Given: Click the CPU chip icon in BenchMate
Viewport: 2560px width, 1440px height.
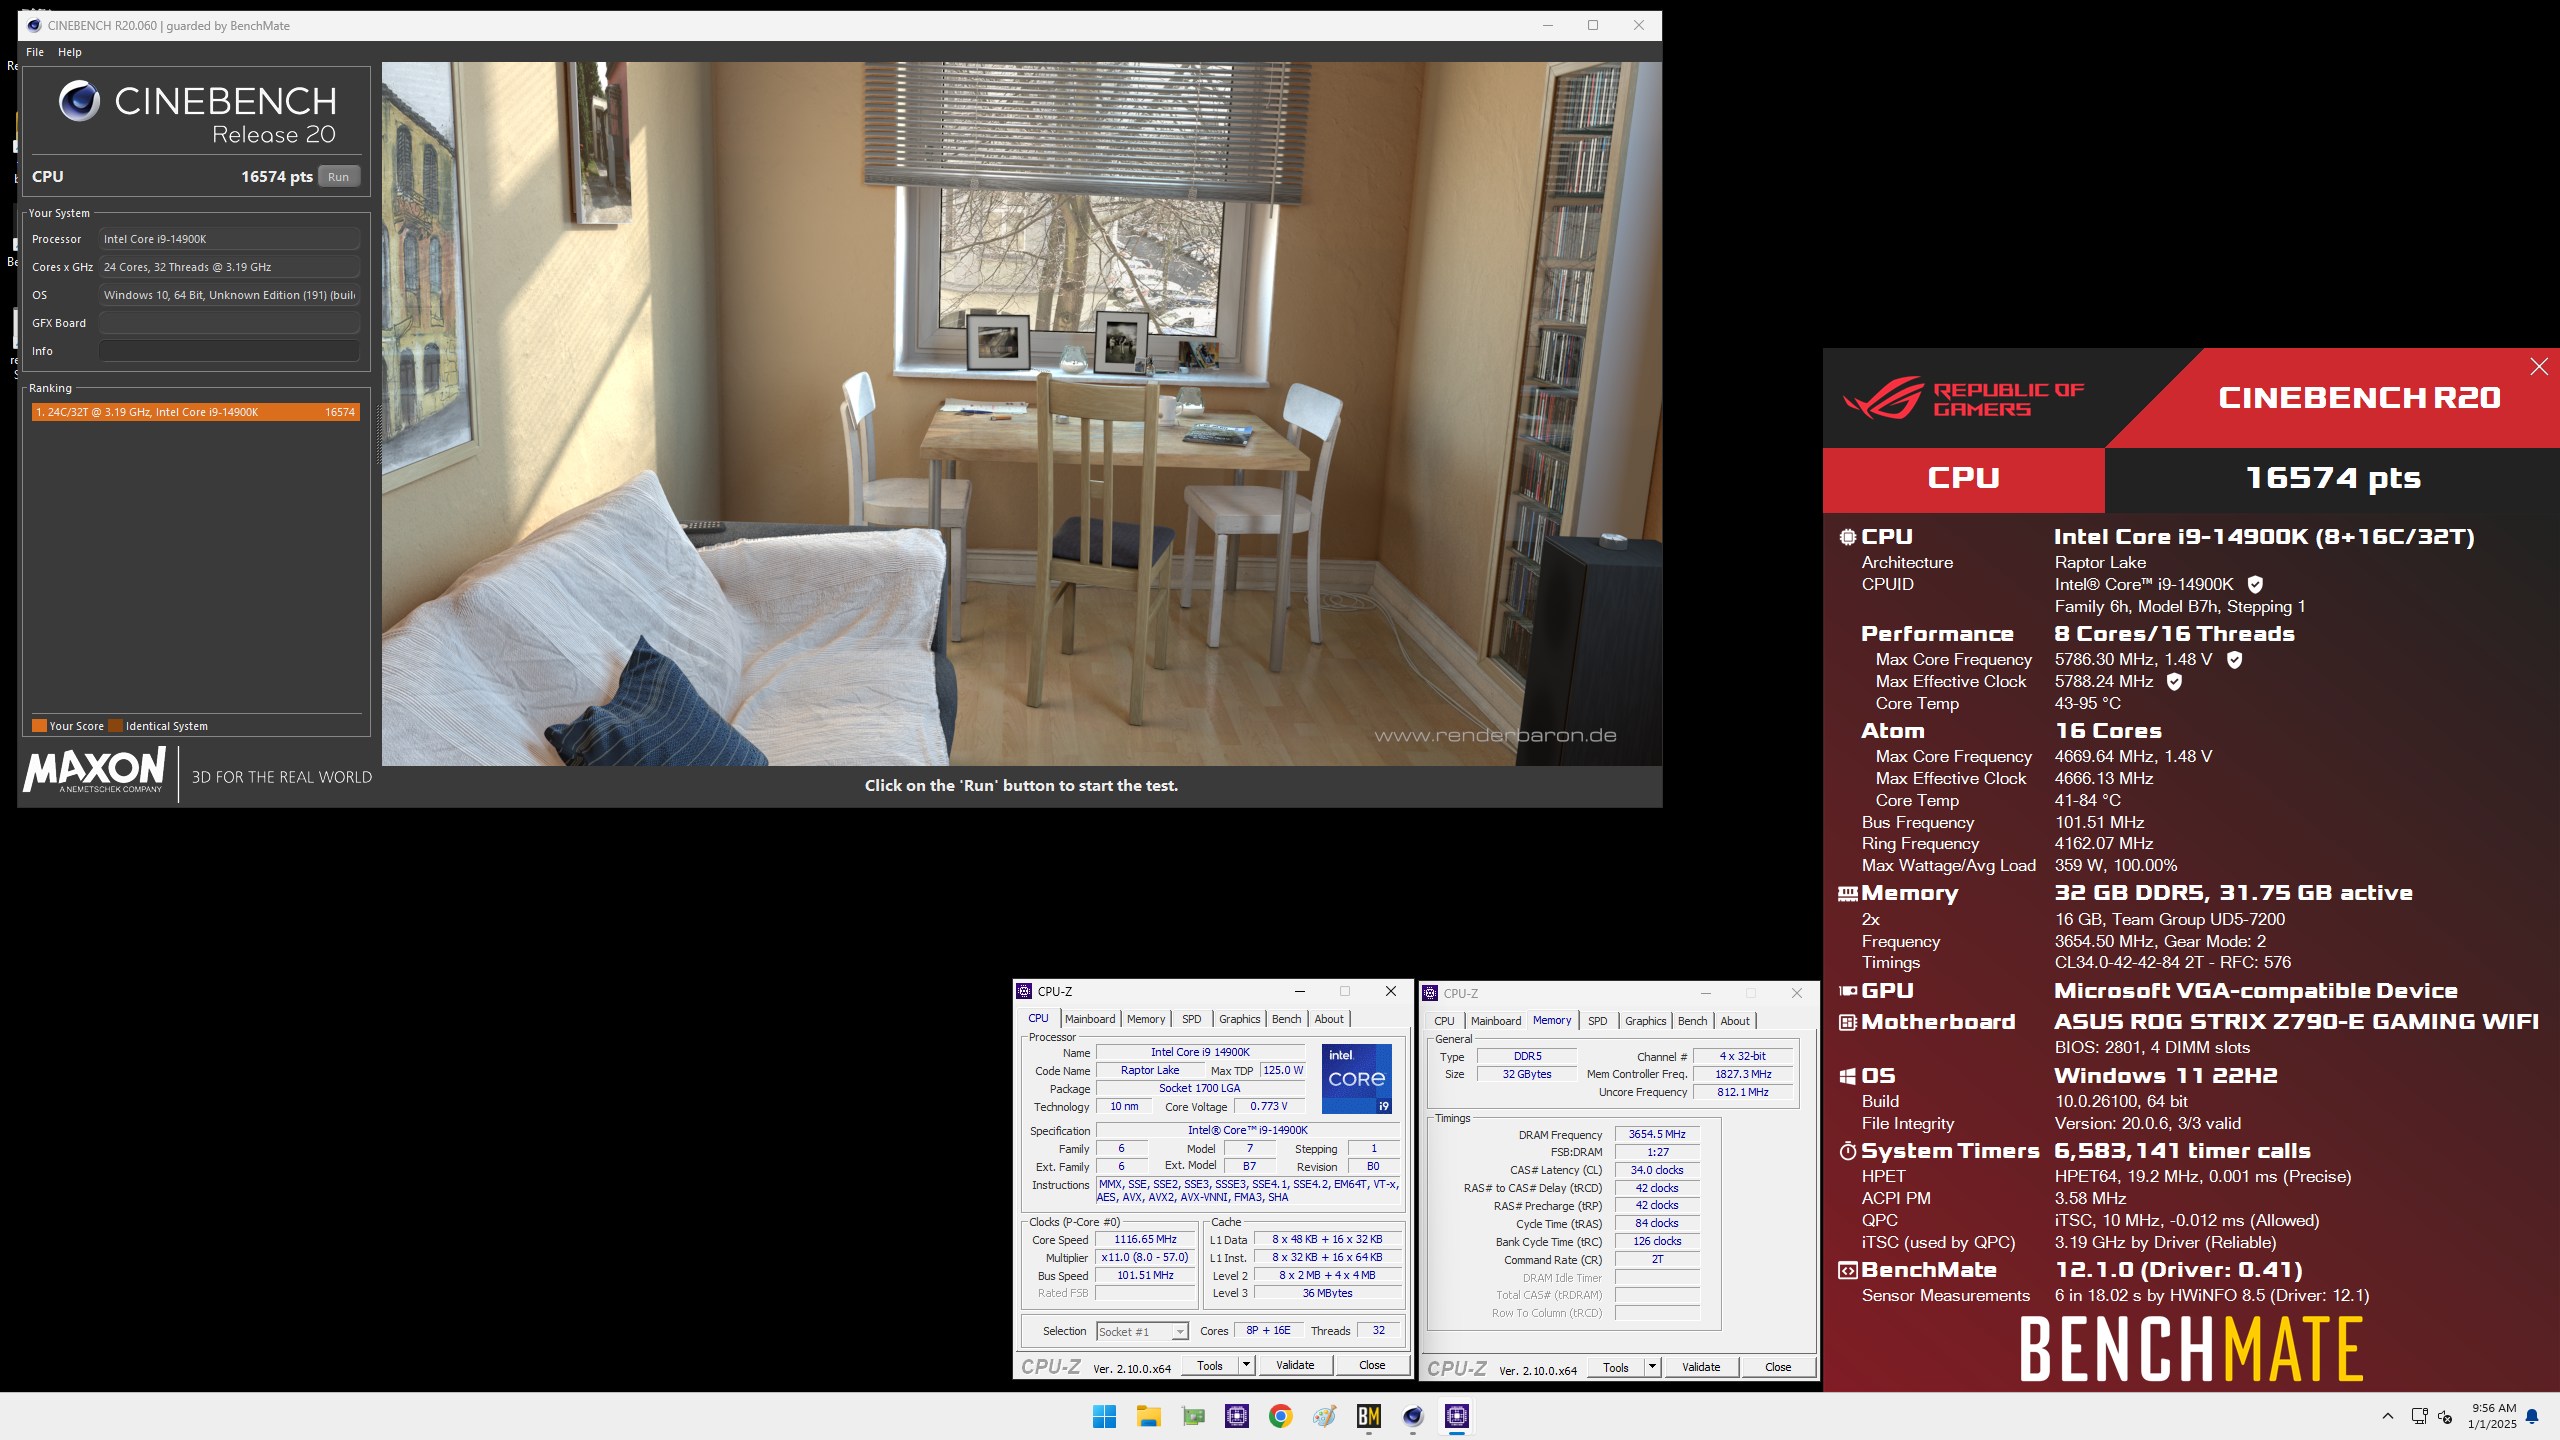Looking at the screenshot, I should coord(1848,537).
